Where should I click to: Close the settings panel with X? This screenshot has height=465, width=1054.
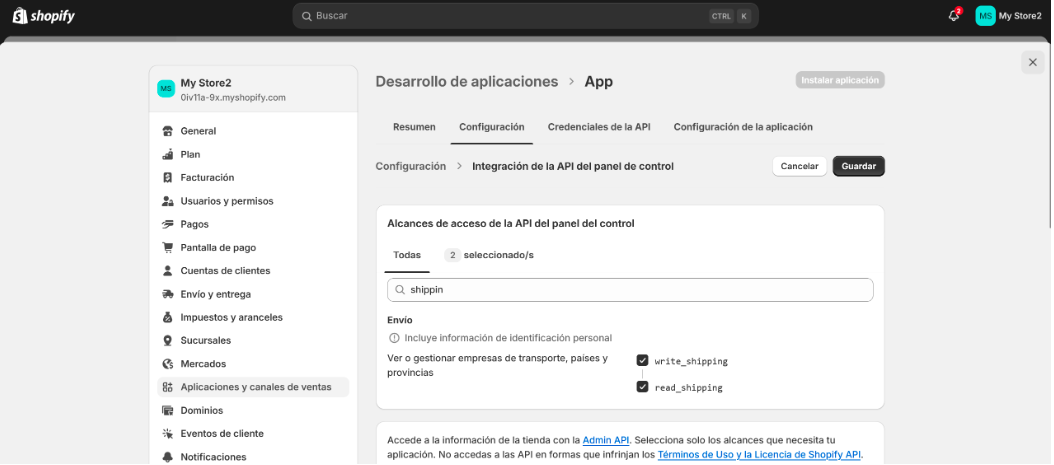[x=1032, y=62]
